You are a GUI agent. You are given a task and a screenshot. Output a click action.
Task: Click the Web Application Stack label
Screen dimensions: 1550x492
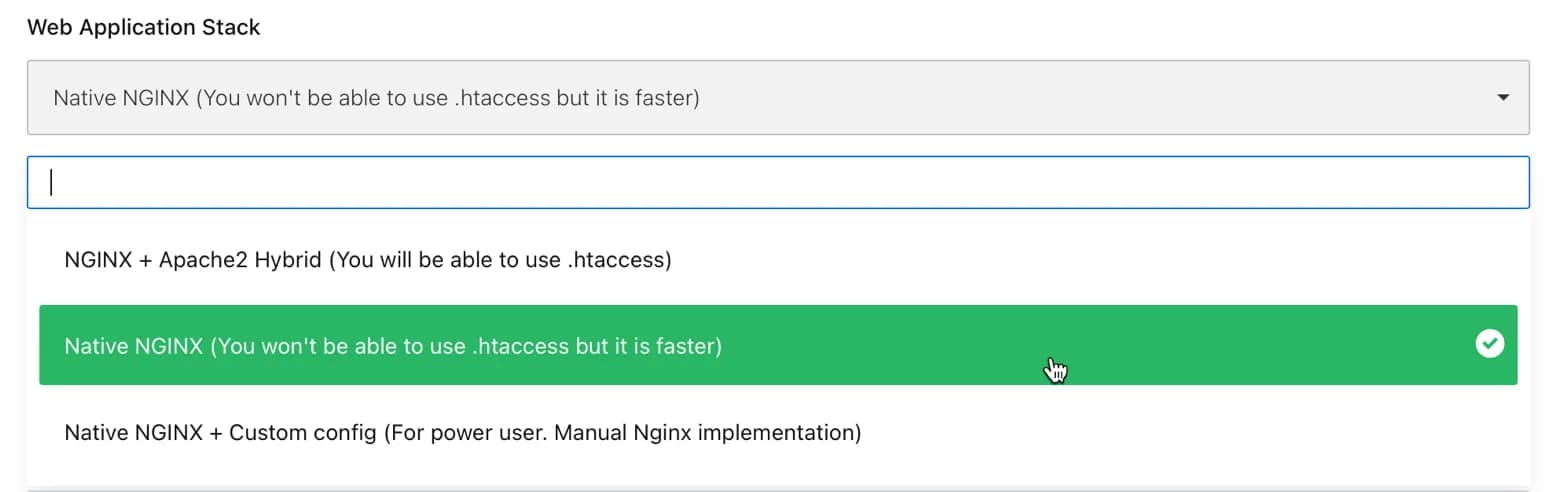click(144, 28)
